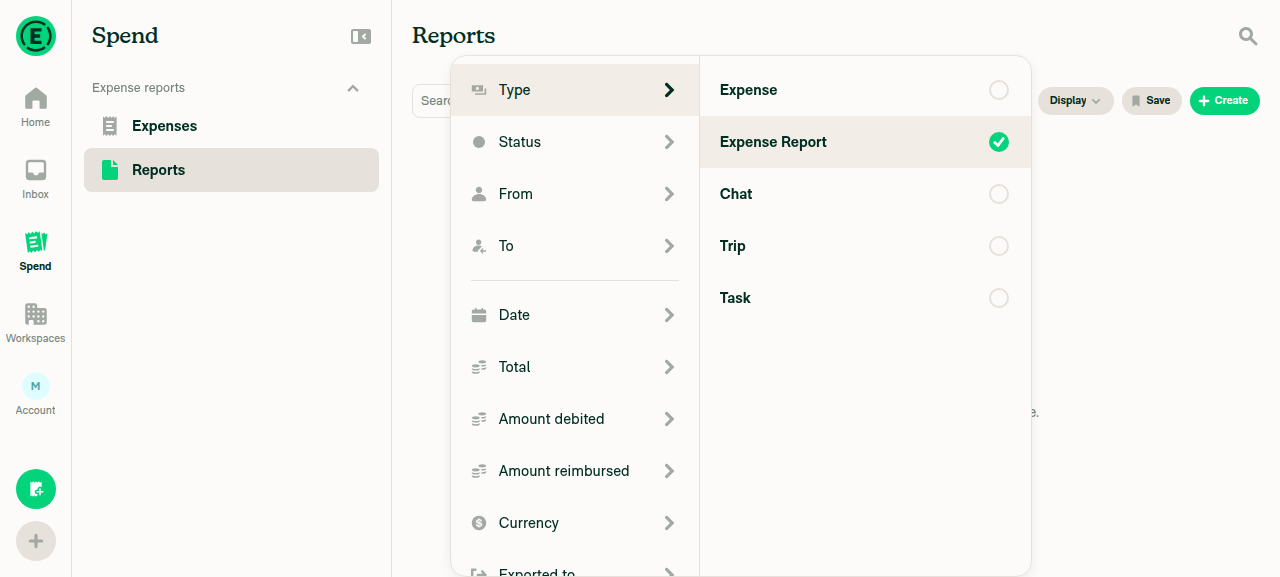Screen dimensions: 1280x577
Task: Expand the Total submenu chevron
Action: [x=669, y=367]
